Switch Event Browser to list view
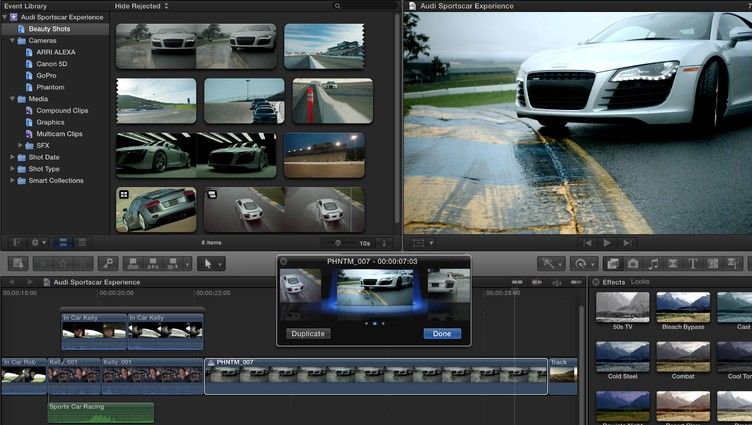The width and height of the screenshot is (752, 425). [82, 243]
